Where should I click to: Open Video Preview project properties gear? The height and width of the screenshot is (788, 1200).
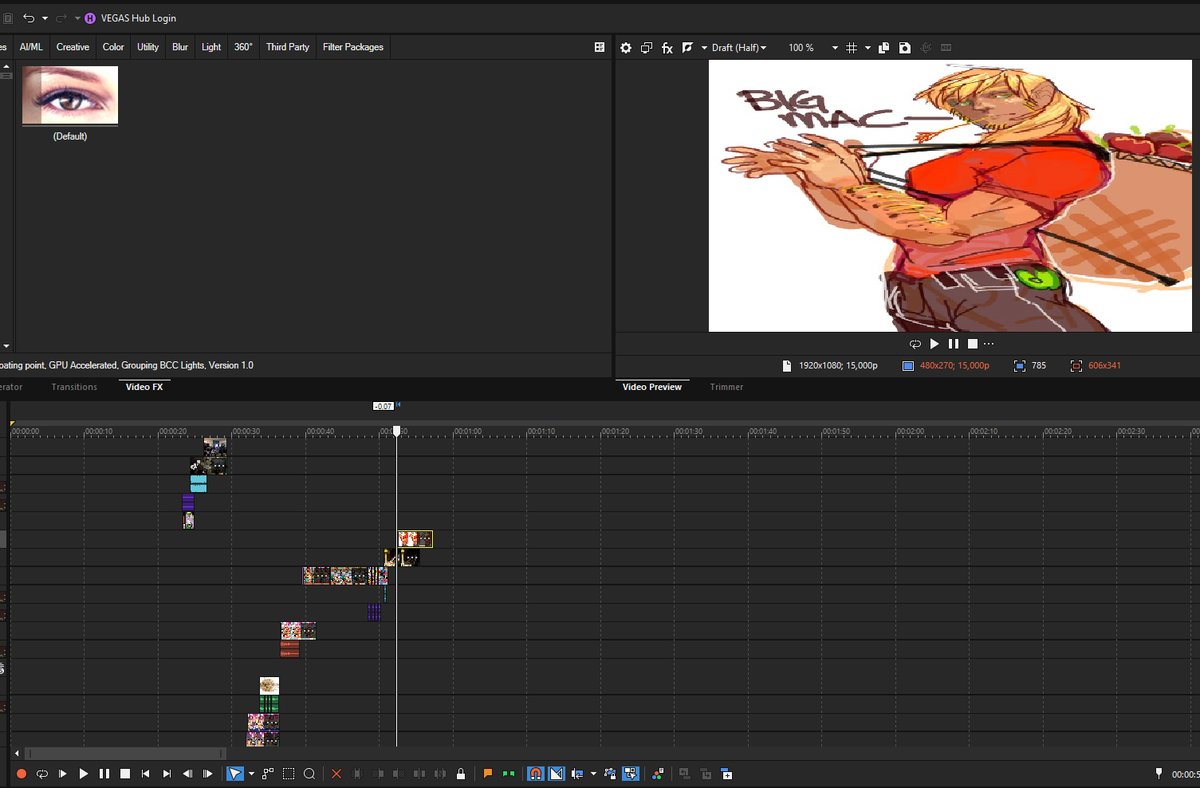pos(626,47)
